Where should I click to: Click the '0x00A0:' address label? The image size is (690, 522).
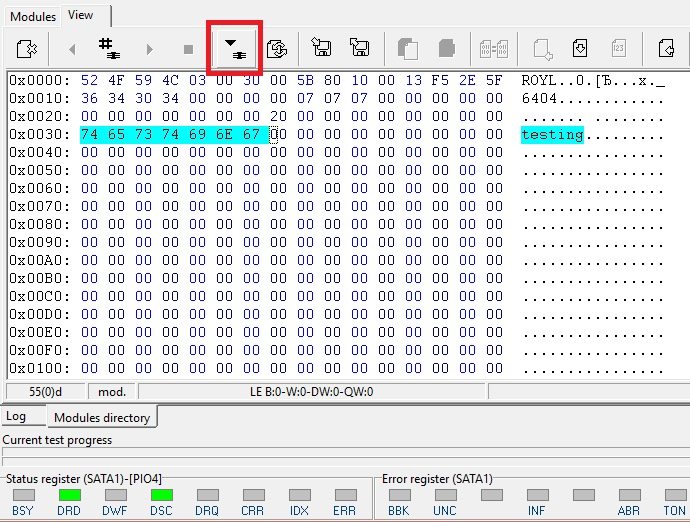click(x=40, y=260)
